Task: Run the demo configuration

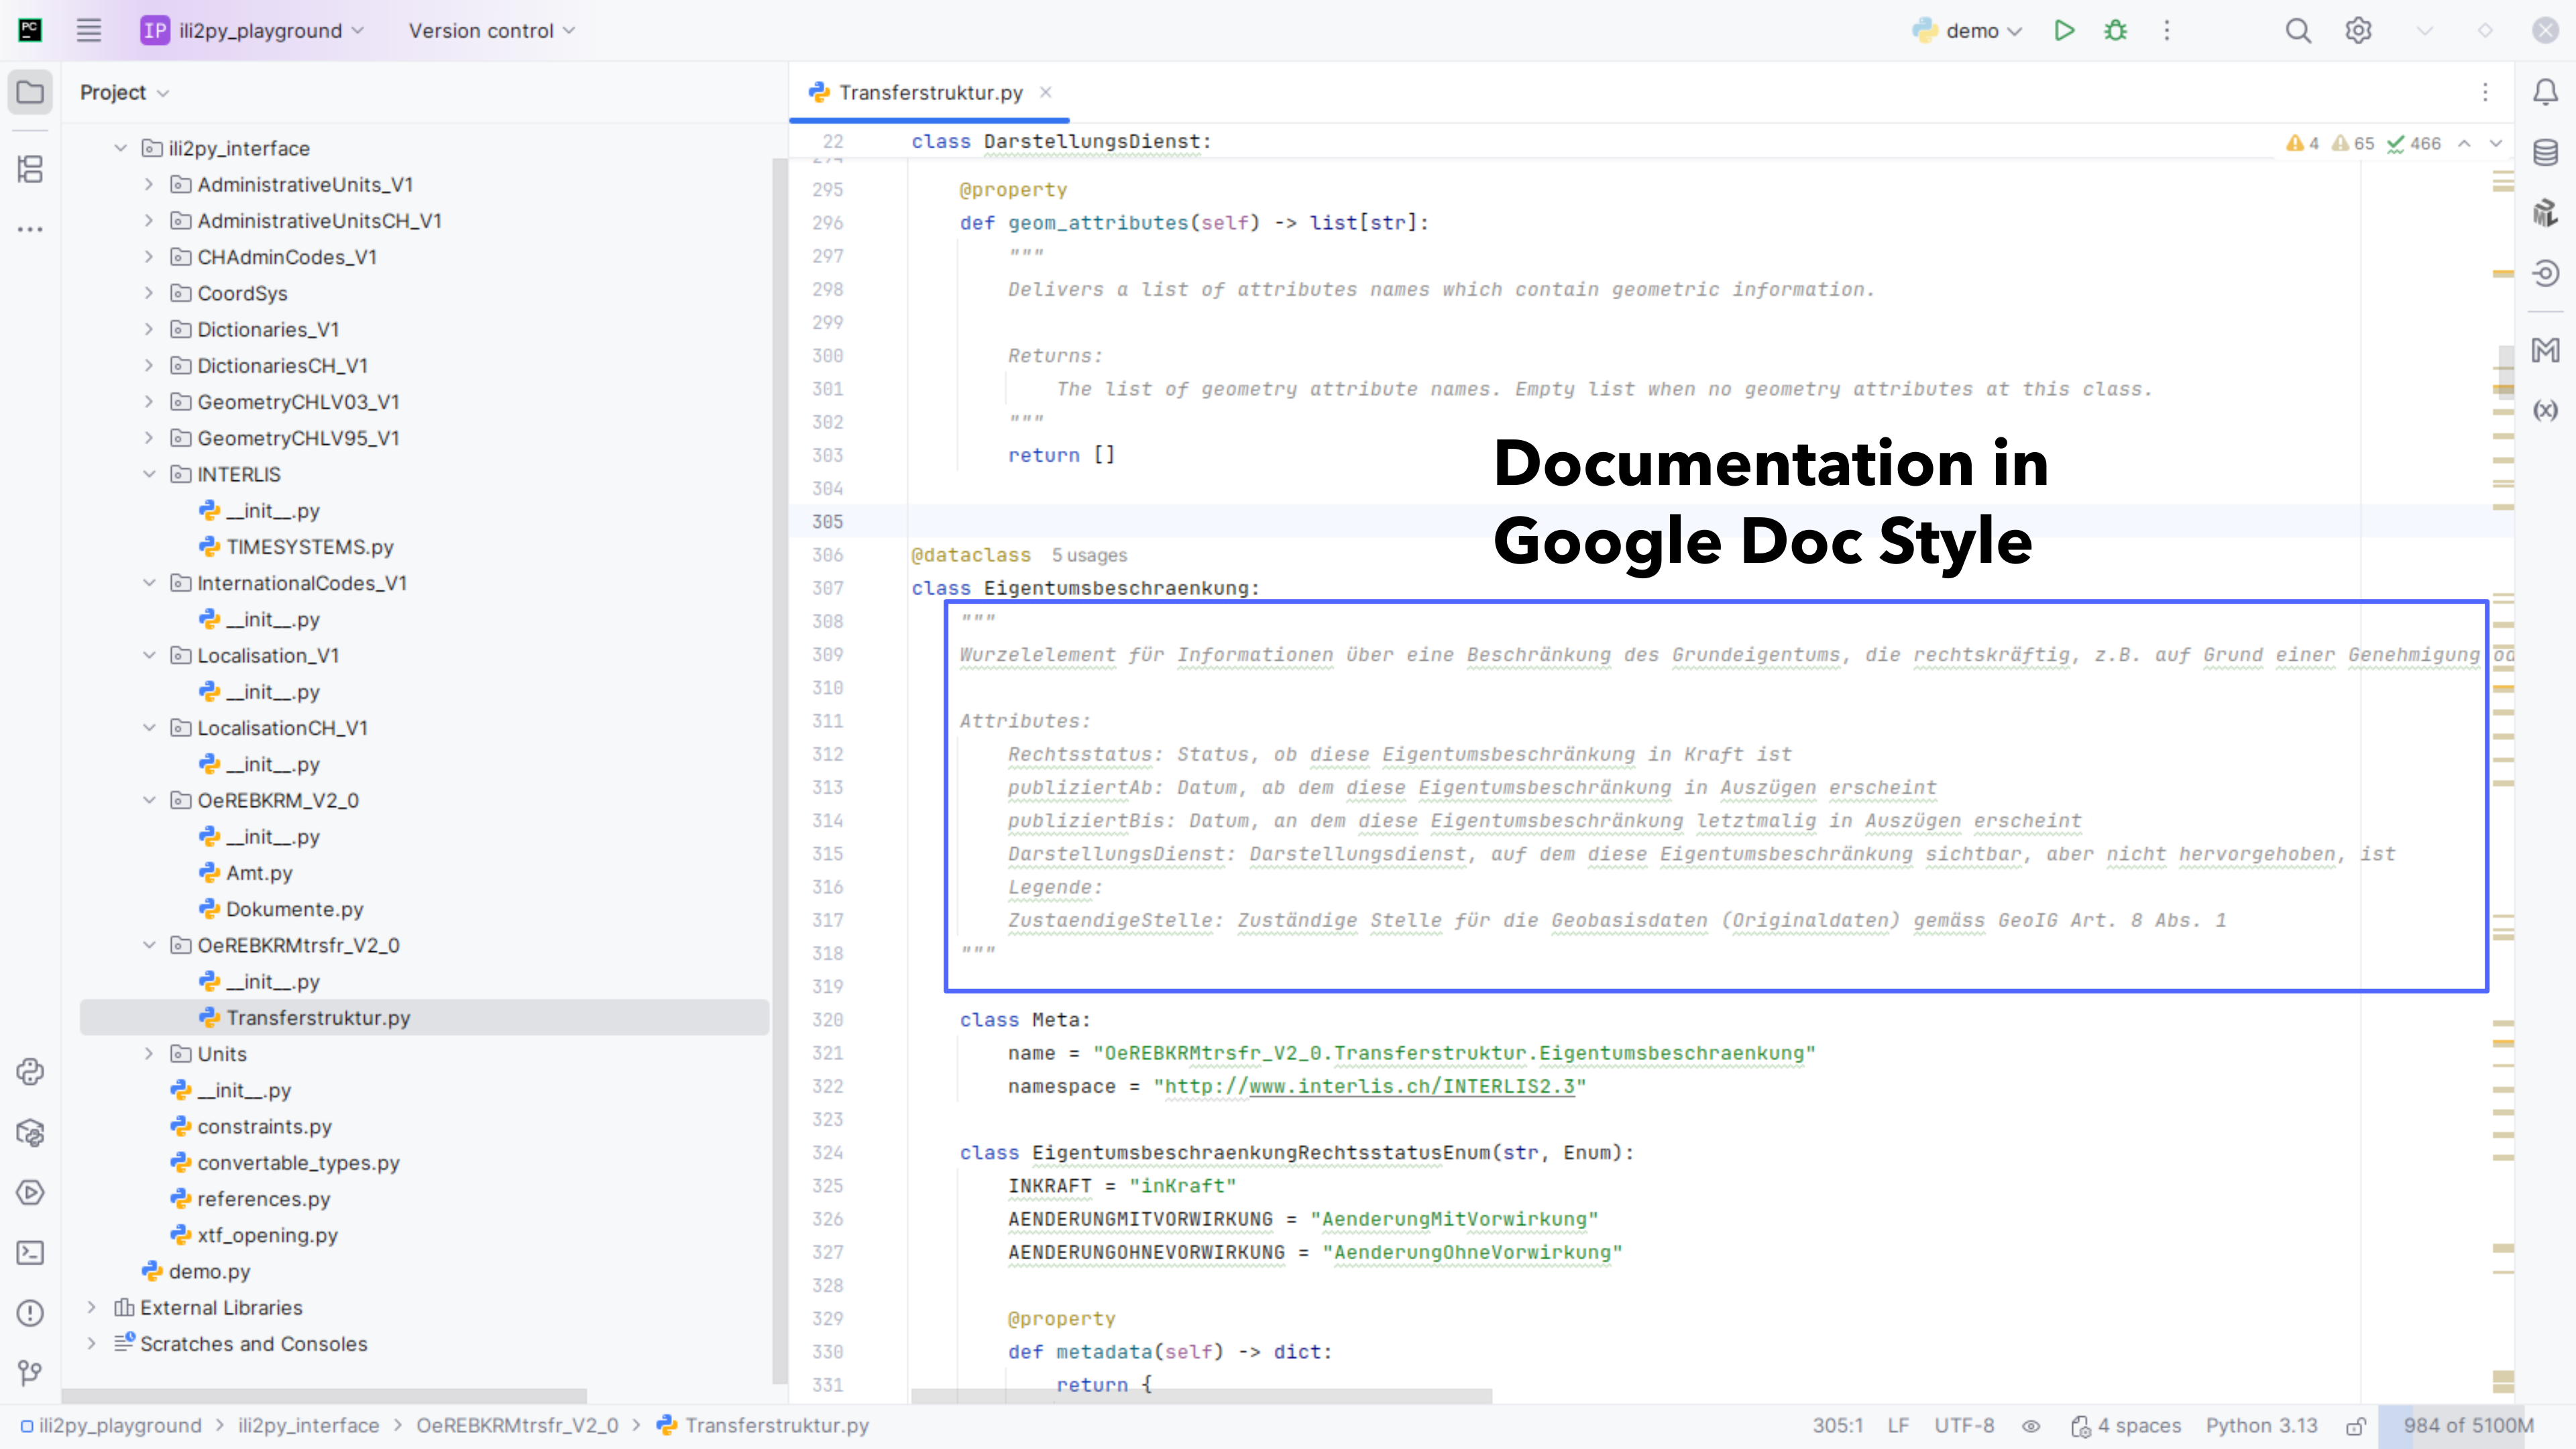Action: click(2064, 31)
